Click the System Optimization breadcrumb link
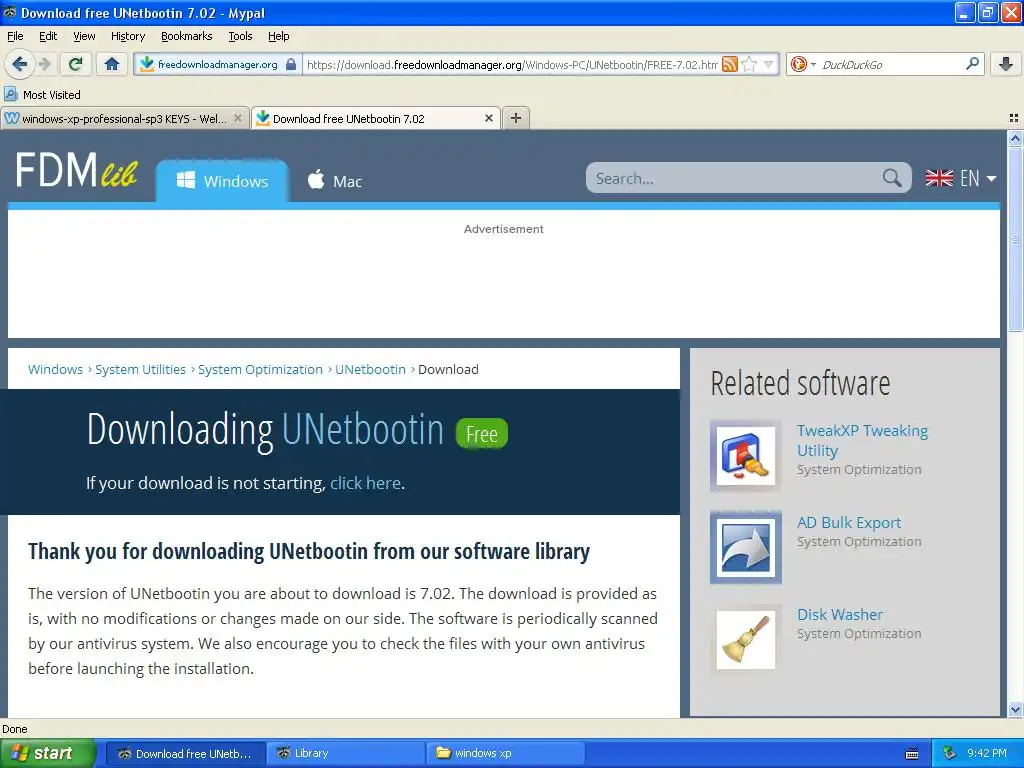1024x768 pixels. click(x=261, y=369)
